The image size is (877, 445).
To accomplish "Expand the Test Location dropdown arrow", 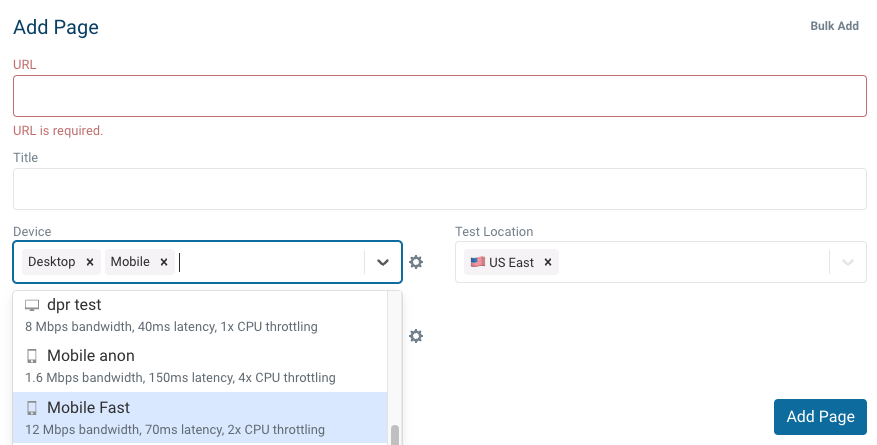I will (x=848, y=262).
